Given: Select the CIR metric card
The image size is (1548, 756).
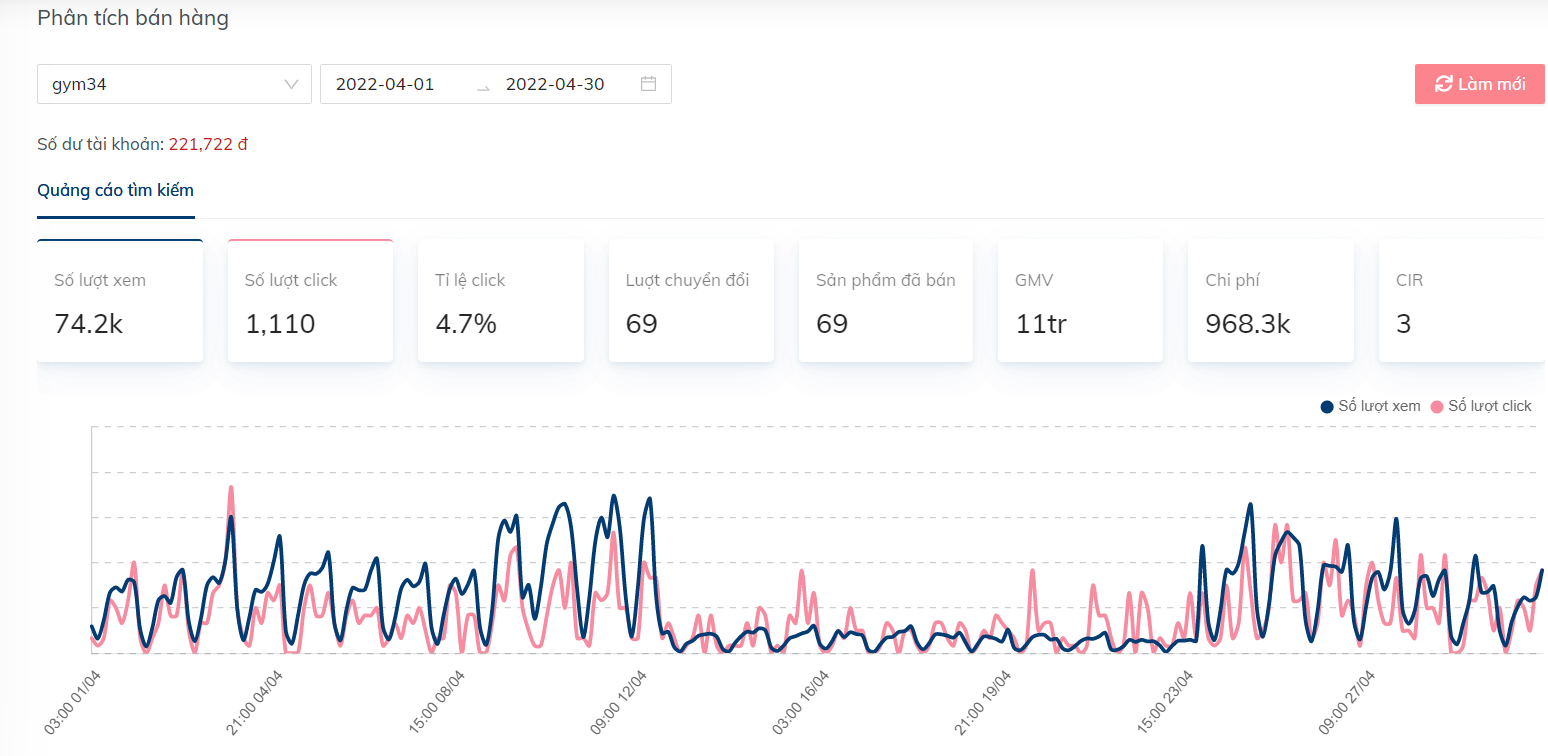Looking at the screenshot, I should tap(1460, 301).
